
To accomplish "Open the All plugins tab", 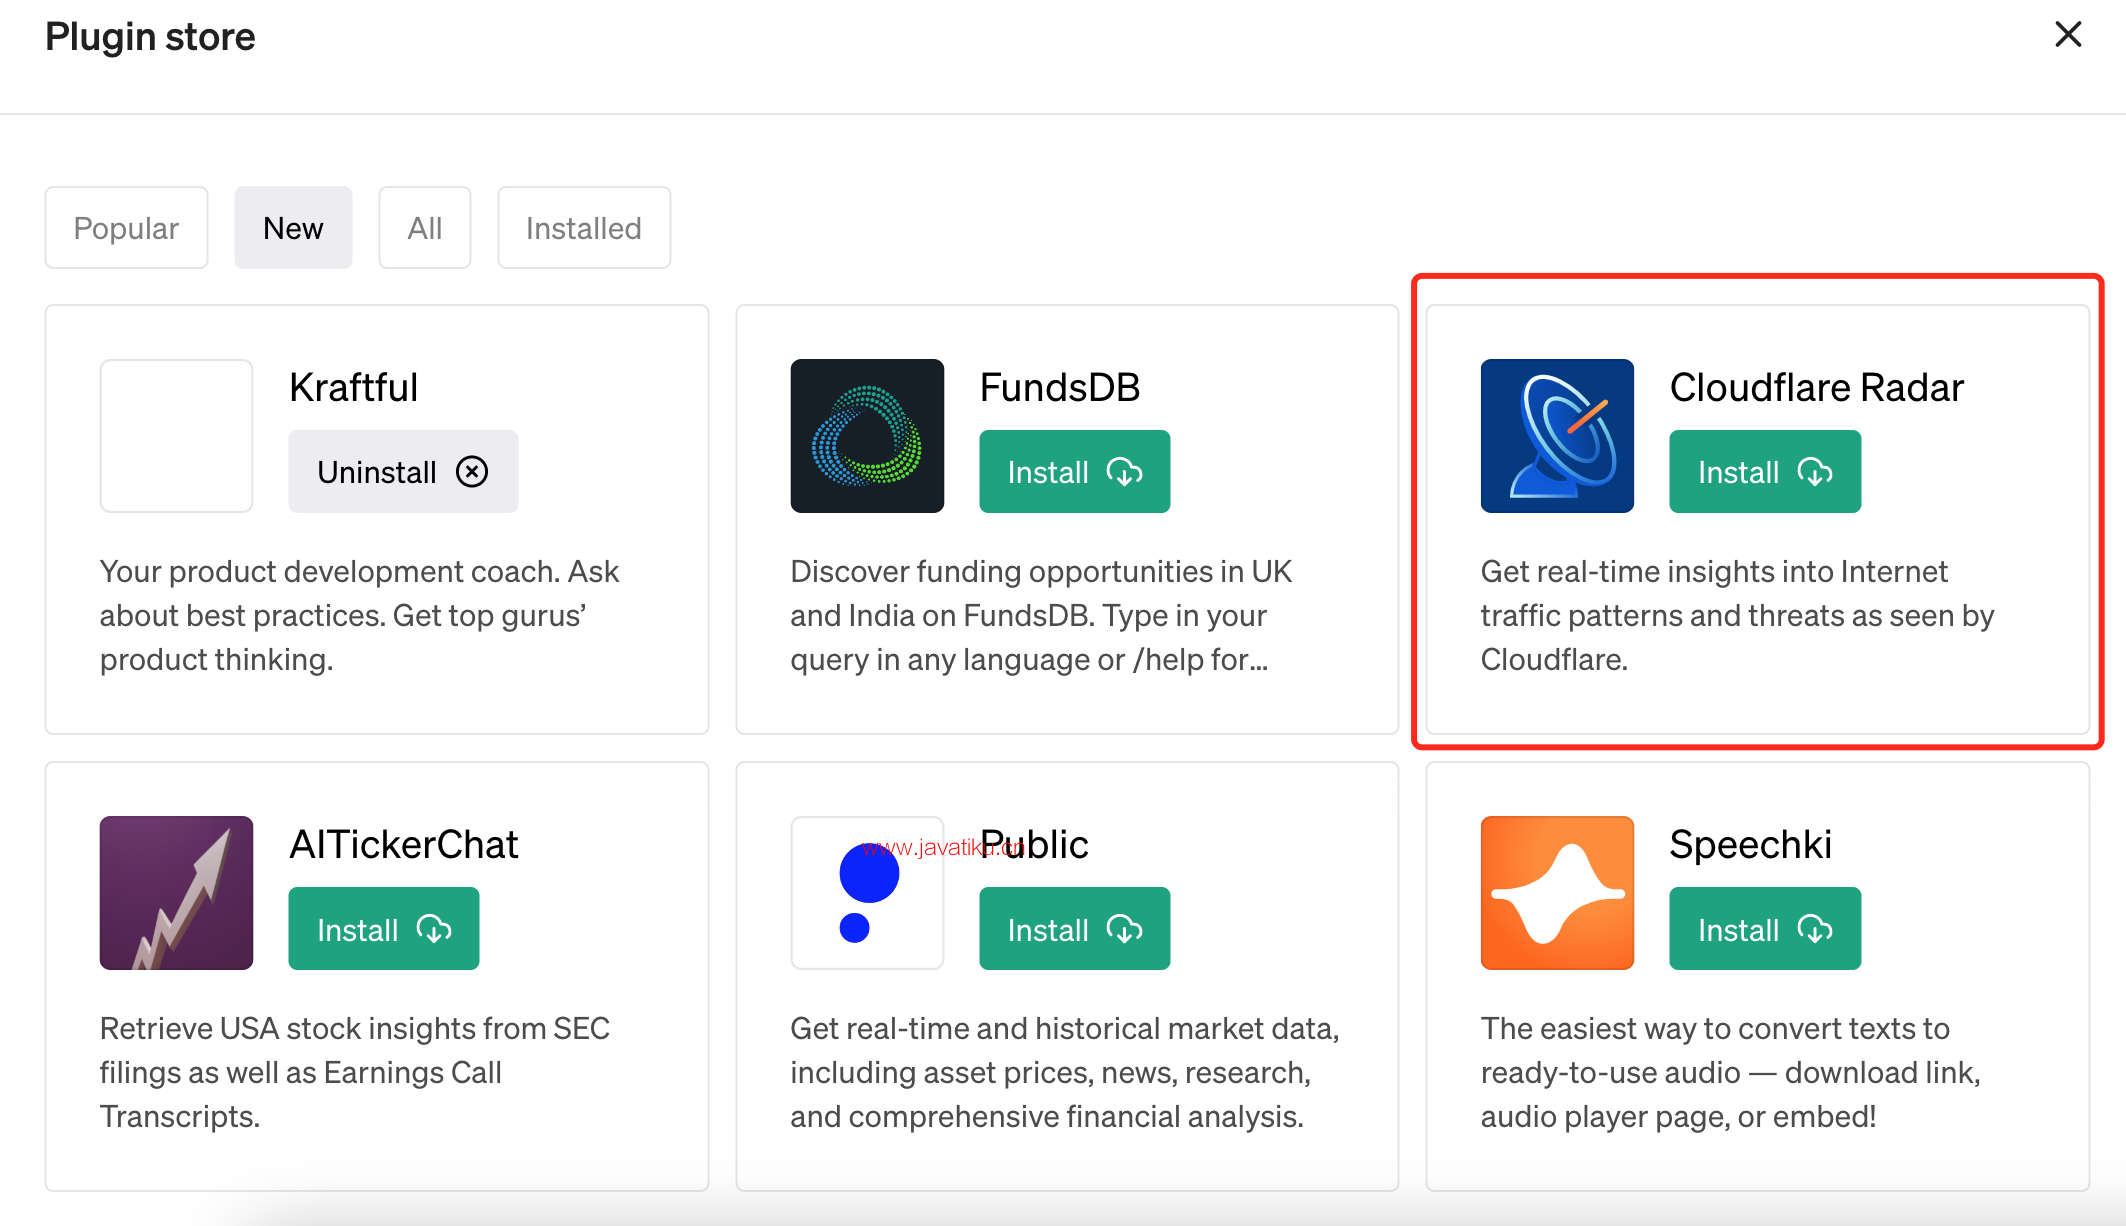I will coord(425,228).
